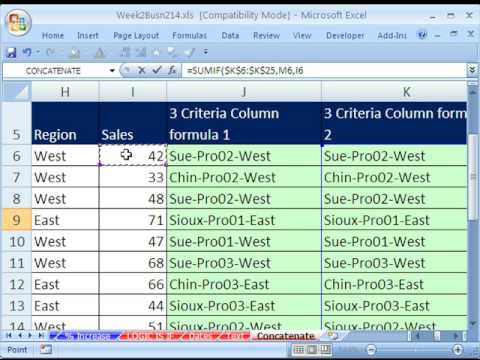Switch to the Insert ribbon tab
This screenshot has height=360, width=480.
point(88,35)
